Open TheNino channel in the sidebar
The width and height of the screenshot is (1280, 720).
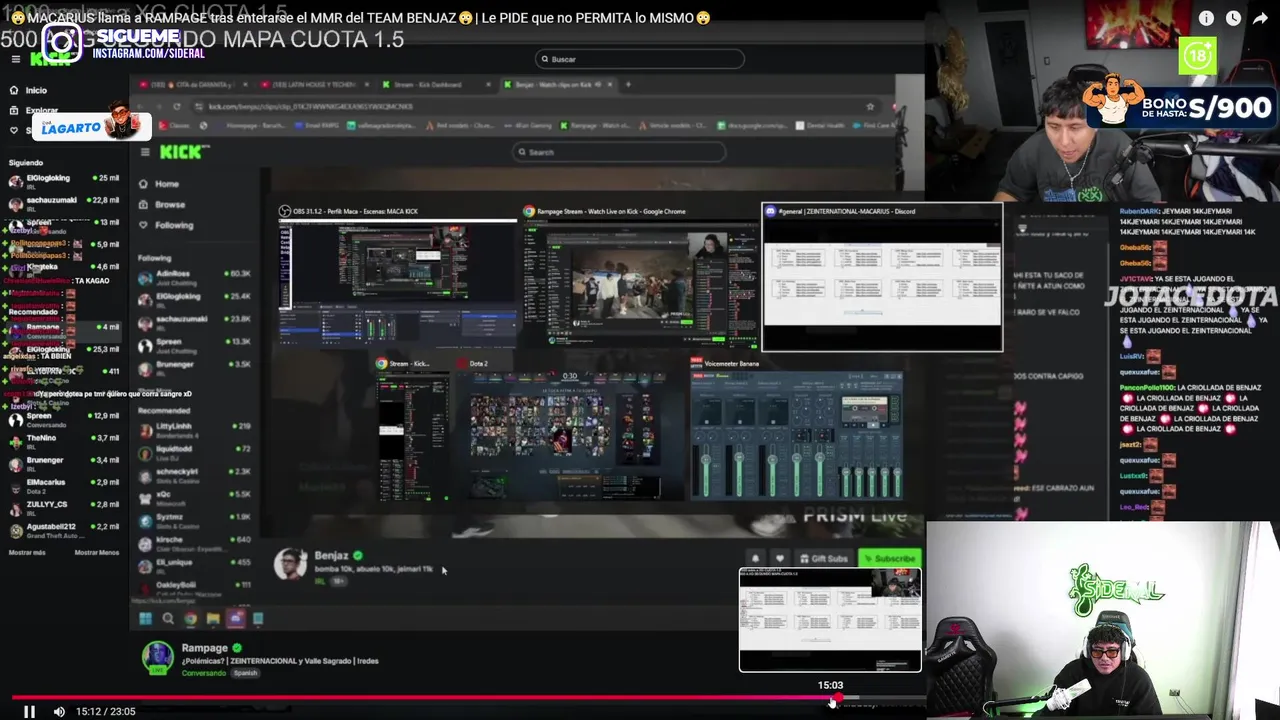pos(64,441)
